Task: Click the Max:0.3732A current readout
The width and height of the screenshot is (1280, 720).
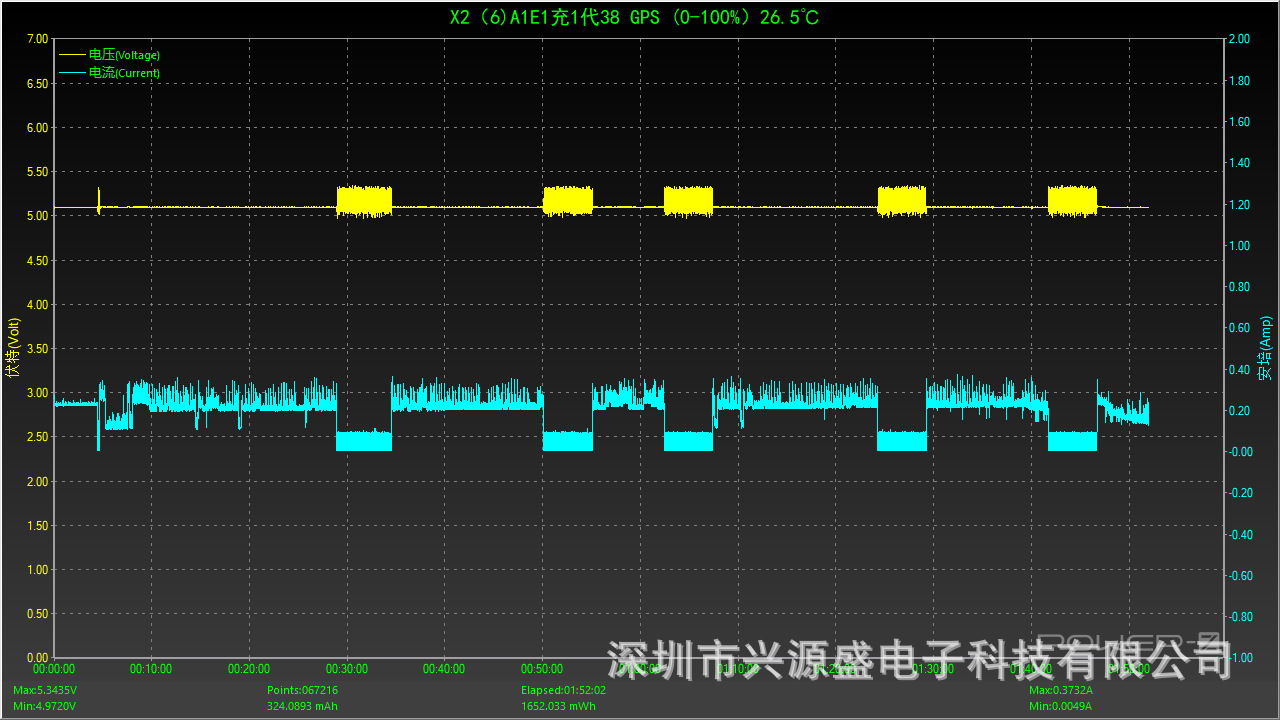Action: (x=1060, y=691)
